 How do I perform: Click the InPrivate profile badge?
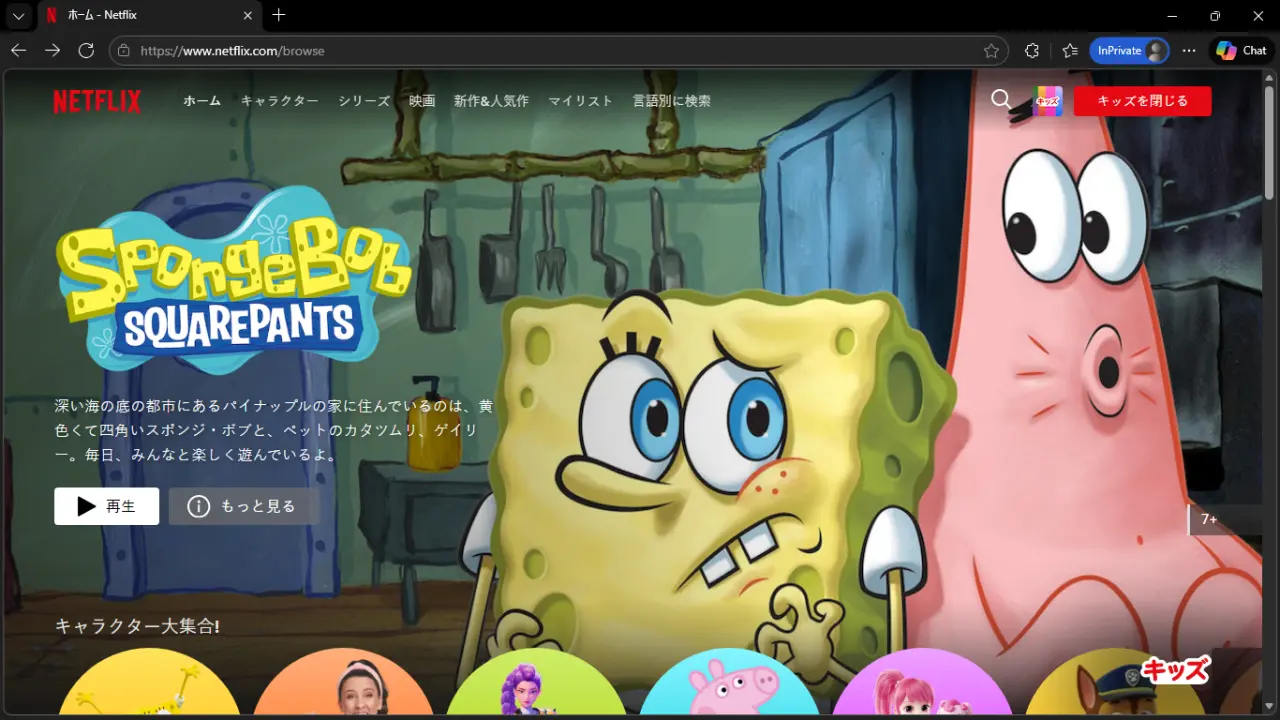[1129, 50]
